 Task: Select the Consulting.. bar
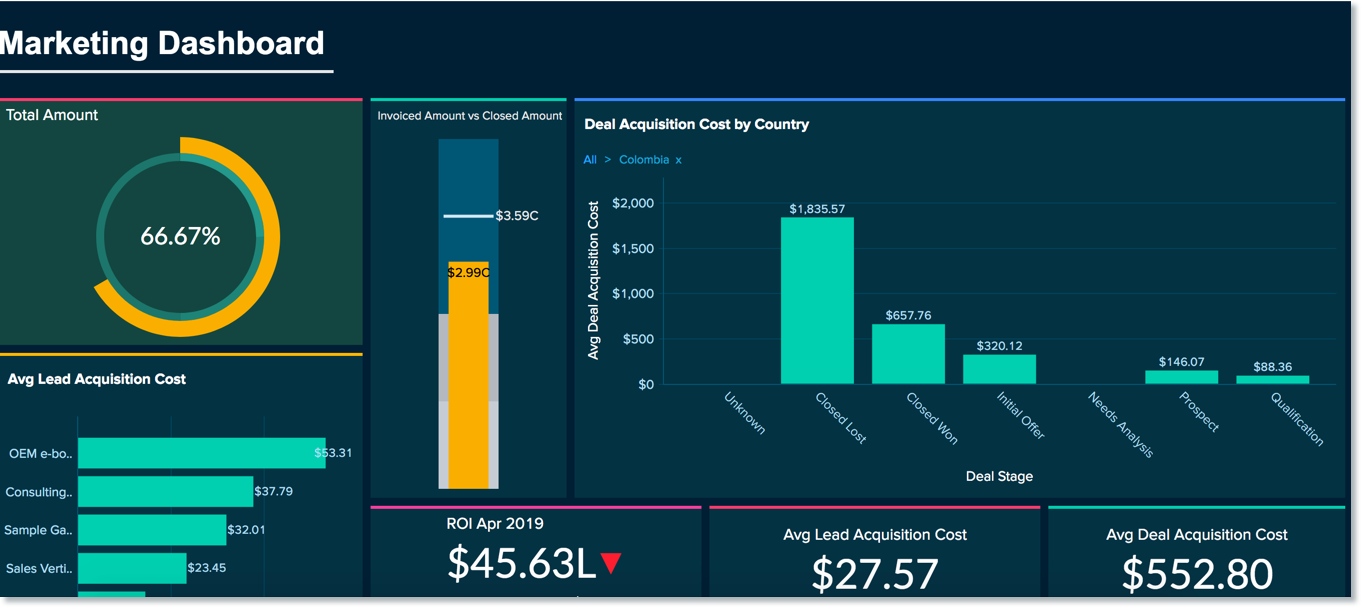[x=165, y=492]
